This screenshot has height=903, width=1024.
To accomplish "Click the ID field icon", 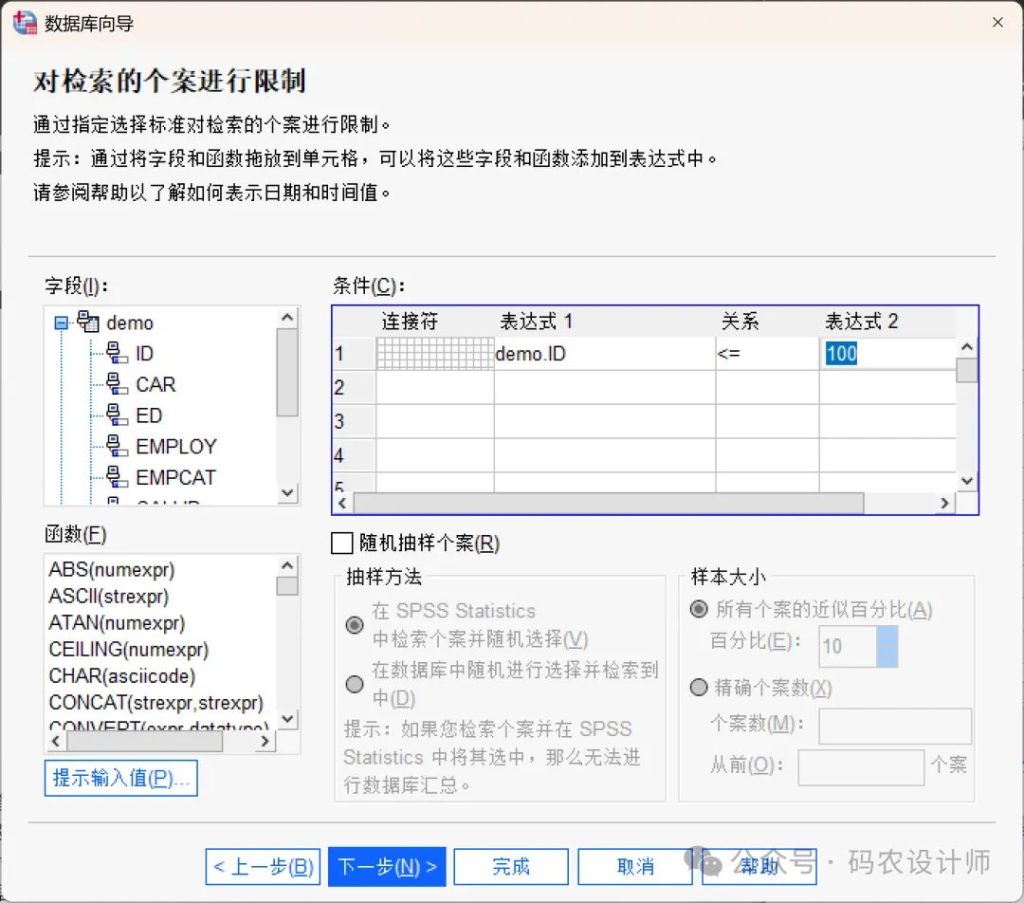I will click(117, 353).
